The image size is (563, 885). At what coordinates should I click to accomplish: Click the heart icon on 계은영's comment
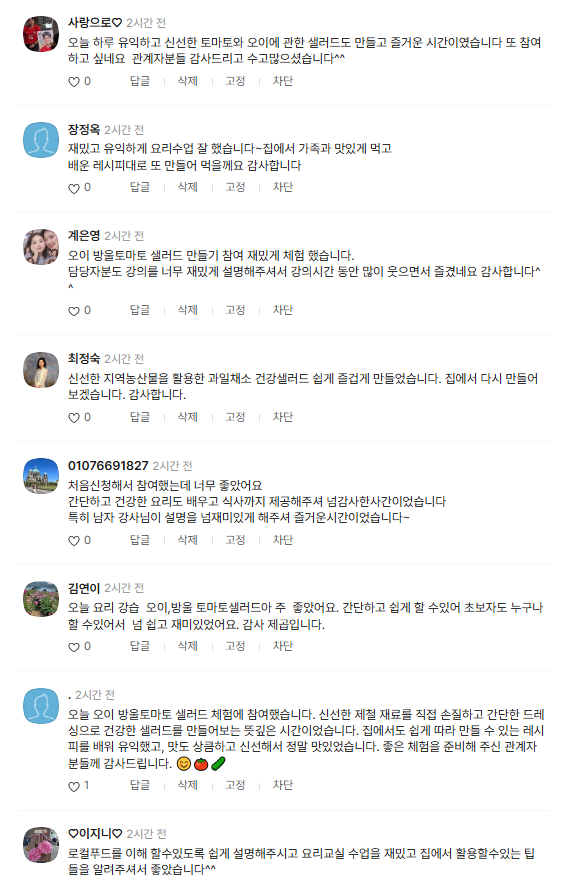click(74, 311)
